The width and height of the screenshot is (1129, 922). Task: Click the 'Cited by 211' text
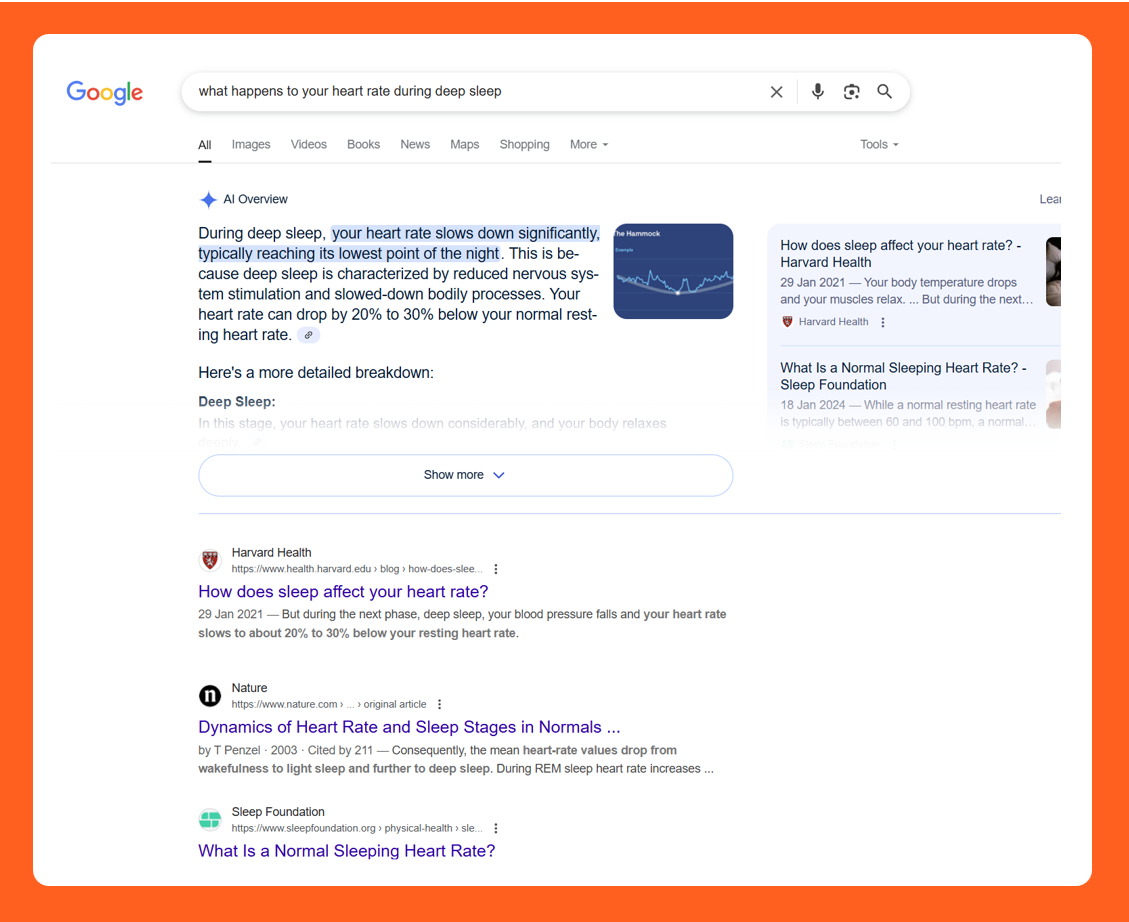click(341, 750)
